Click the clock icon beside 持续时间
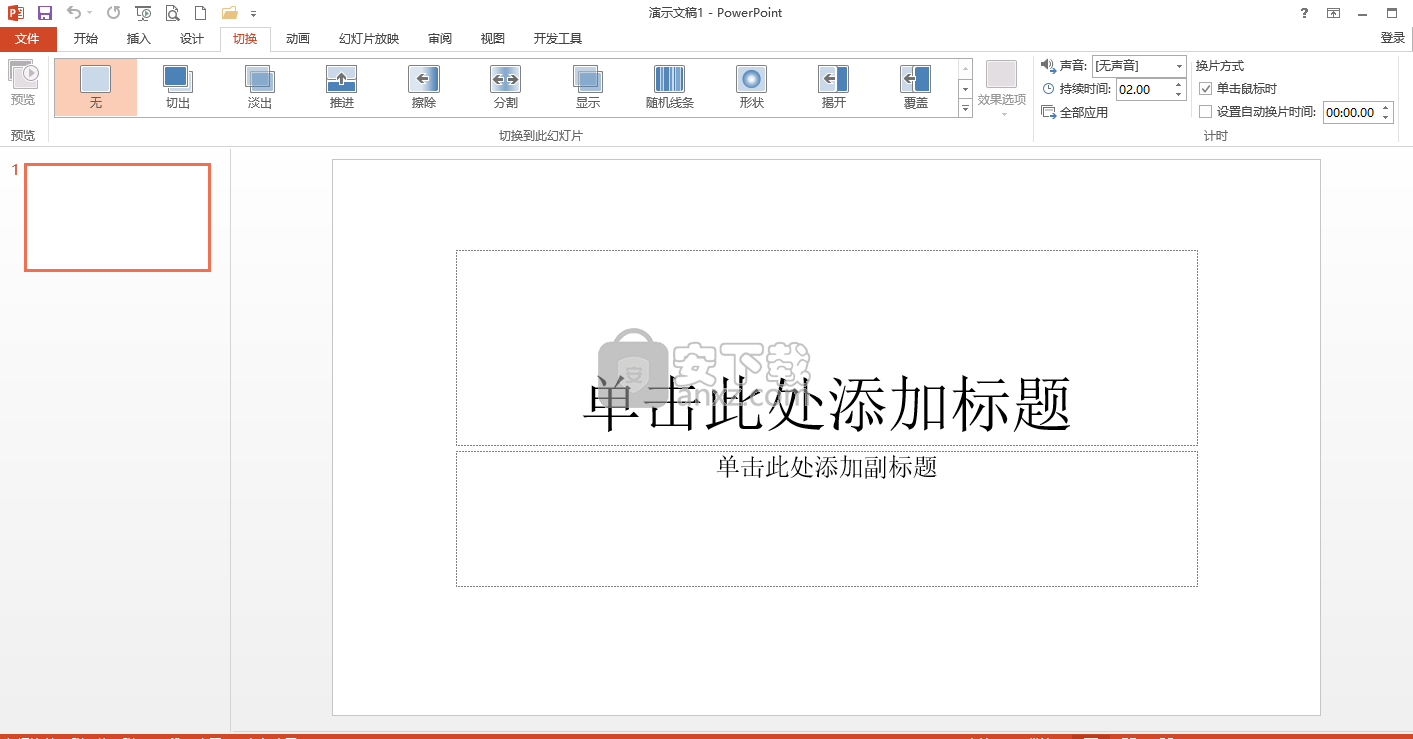The image size is (1413, 739). 1048,89
